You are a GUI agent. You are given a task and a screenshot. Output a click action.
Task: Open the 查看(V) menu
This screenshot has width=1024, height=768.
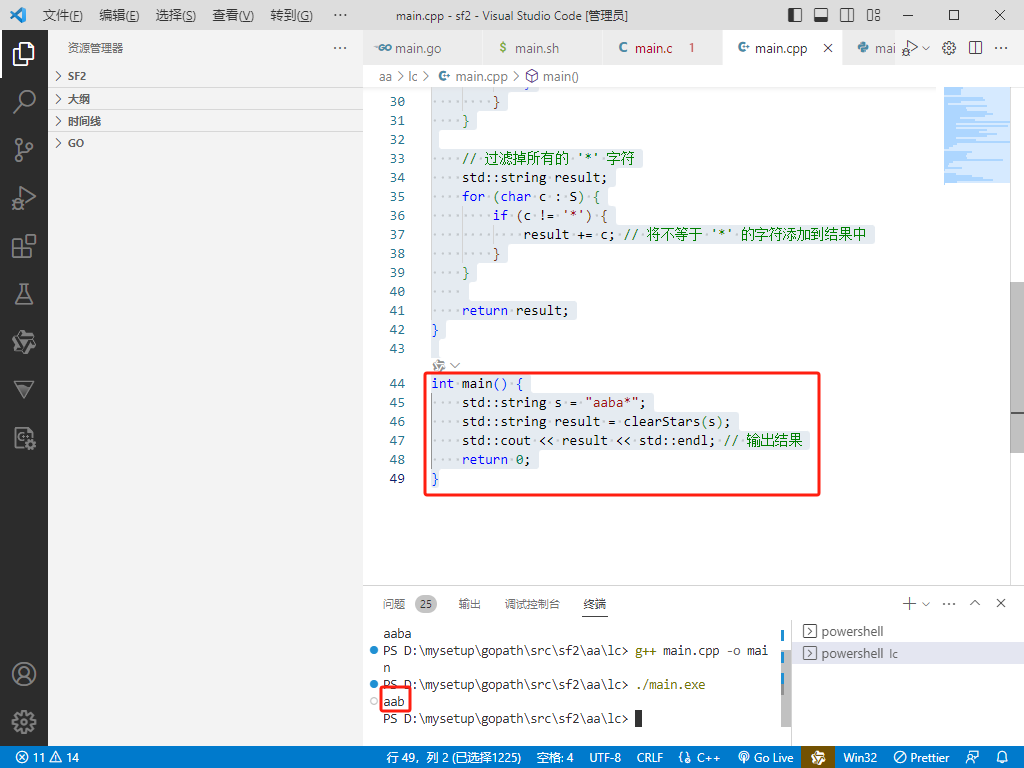[233, 15]
